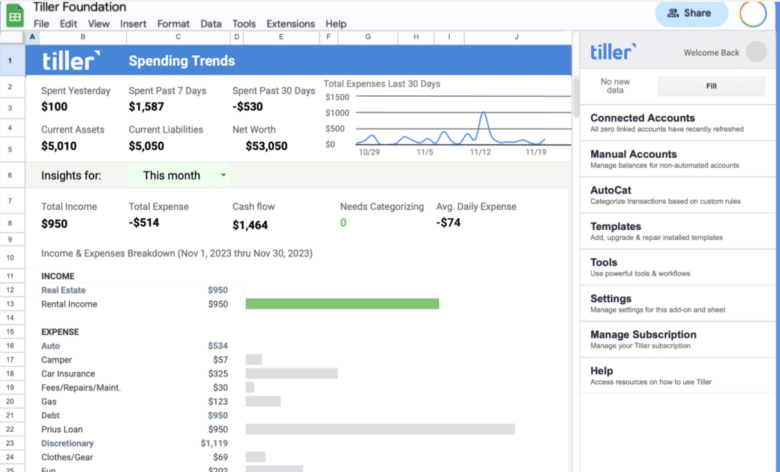This screenshot has height=472, width=780.
Task: Open Templates in the Tiller sidebar
Action: (616, 226)
